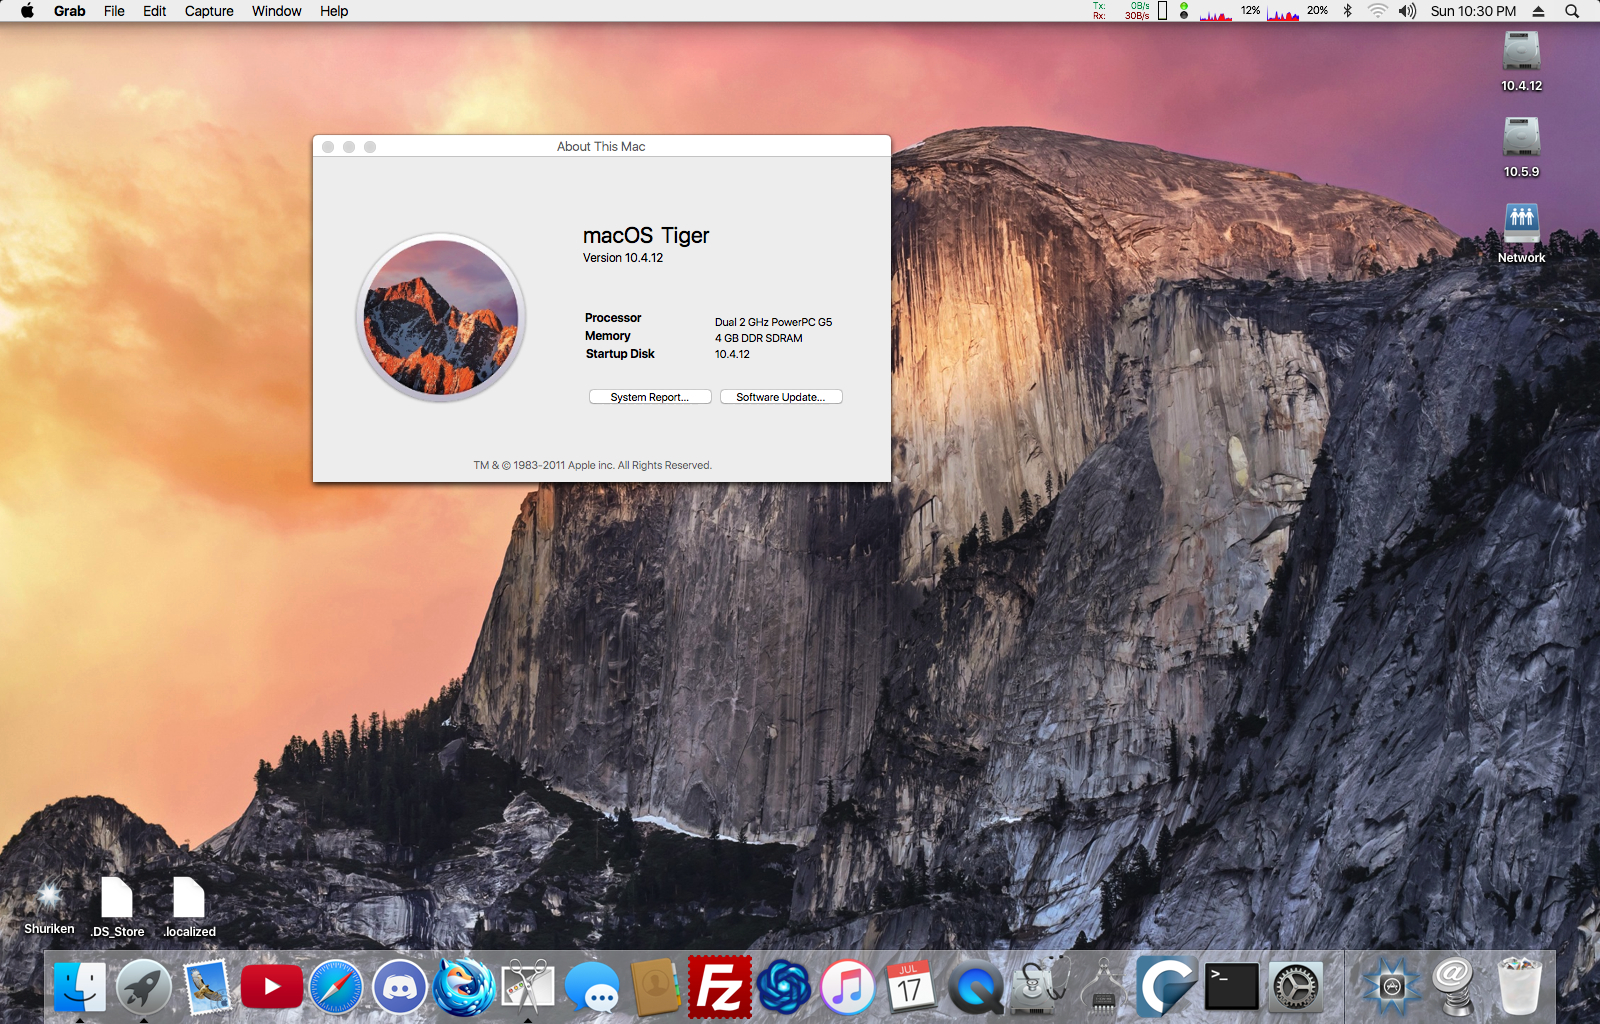Launch Launchpad rocket icon in Dock
This screenshot has width=1600, height=1024.
[144, 987]
